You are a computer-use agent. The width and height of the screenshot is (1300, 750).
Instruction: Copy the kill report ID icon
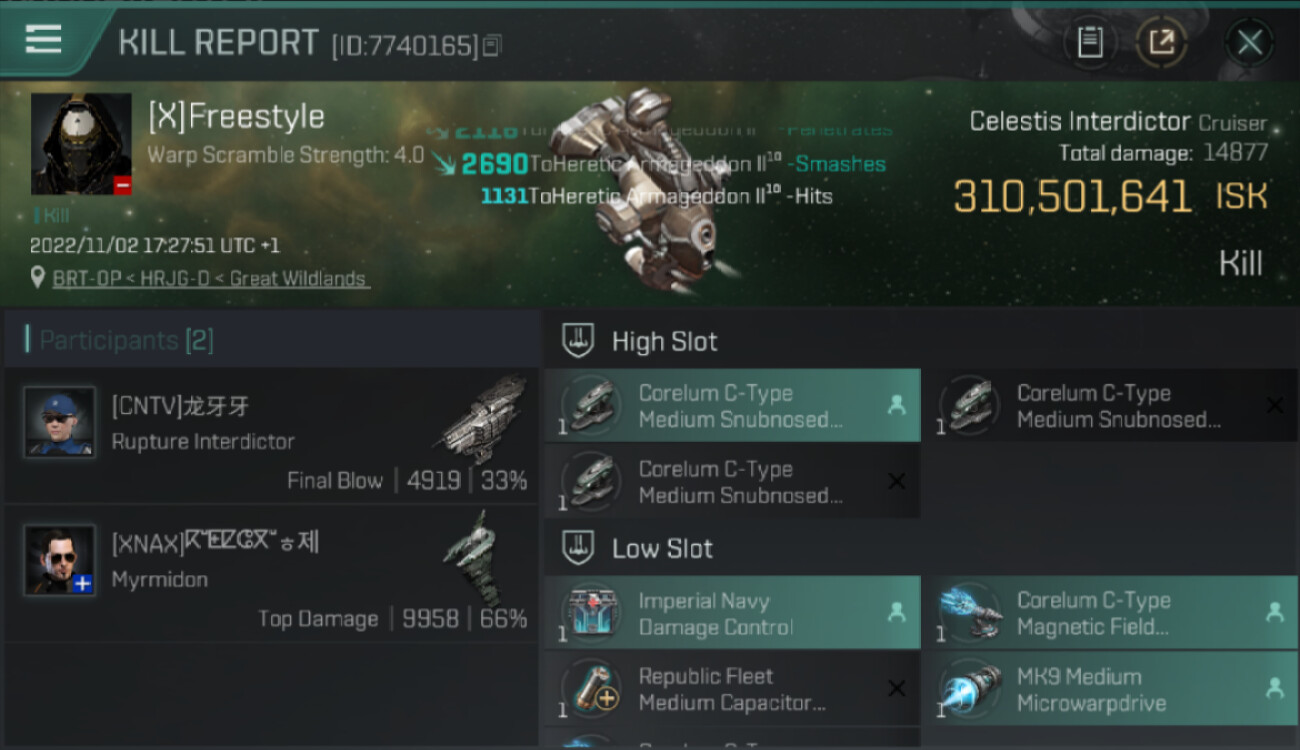[491, 45]
